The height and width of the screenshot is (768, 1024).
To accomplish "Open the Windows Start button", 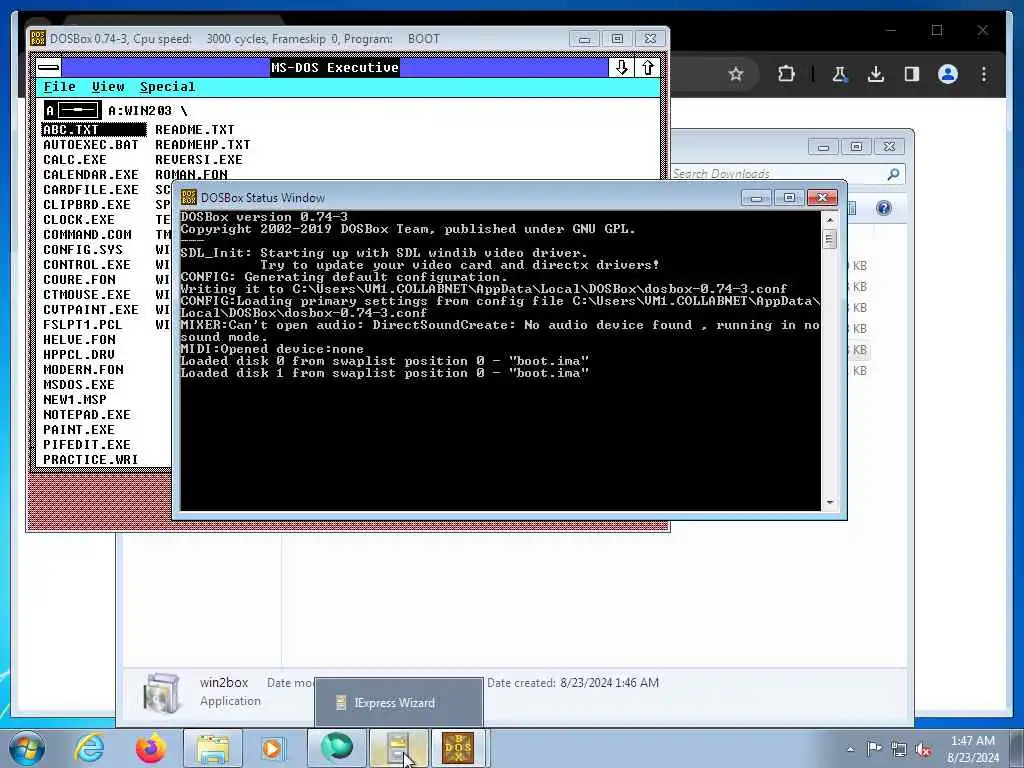I will [27, 748].
